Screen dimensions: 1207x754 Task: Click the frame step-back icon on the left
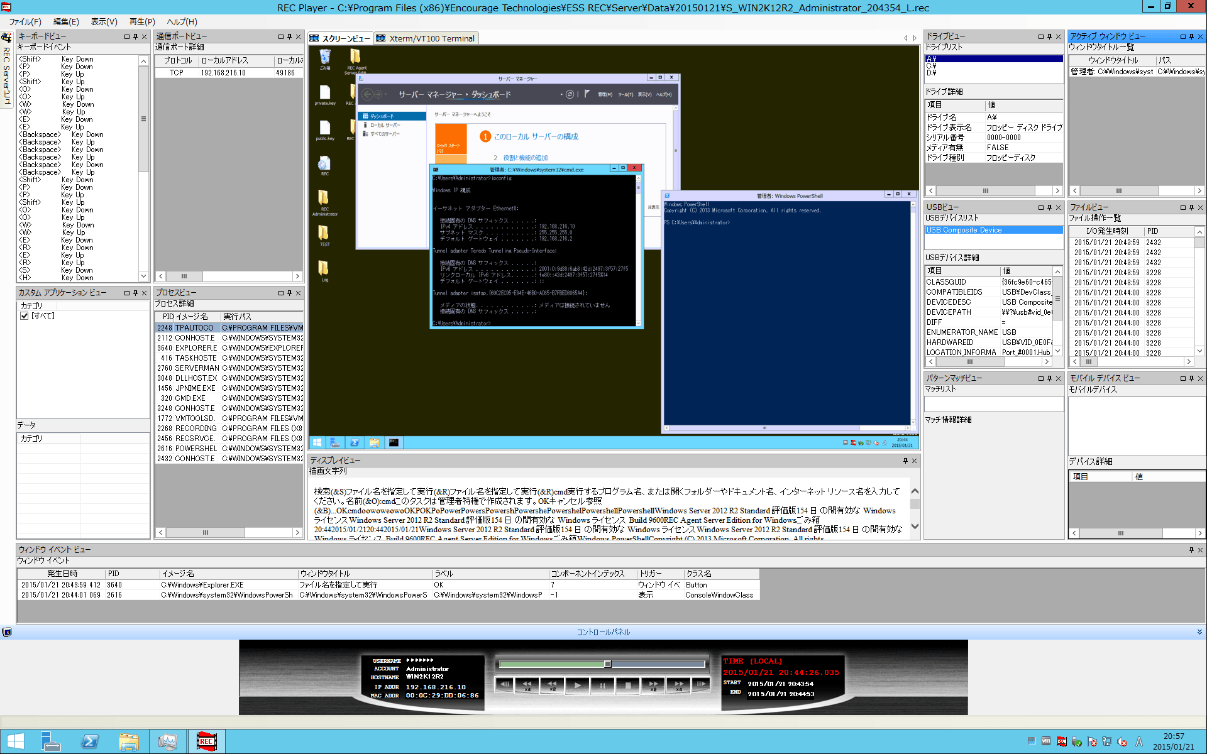503,686
